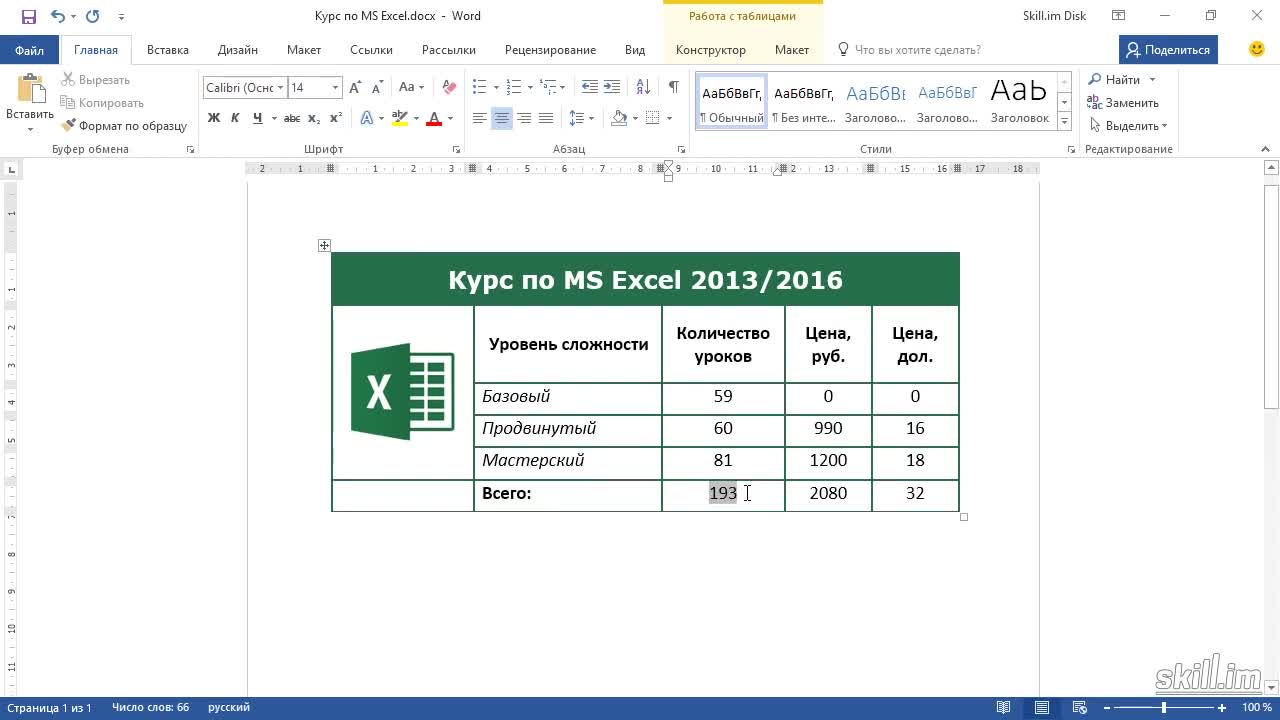The height and width of the screenshot is (720, 1280).
Task: Click the Поделиться share button
Action: [1166, 49]
